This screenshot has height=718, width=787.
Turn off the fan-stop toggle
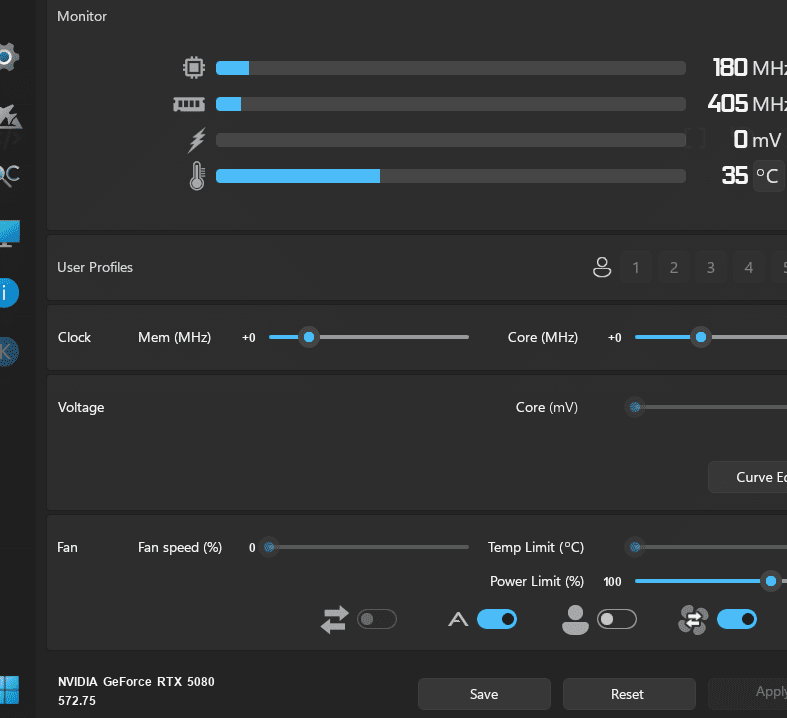tap(737, 620)
